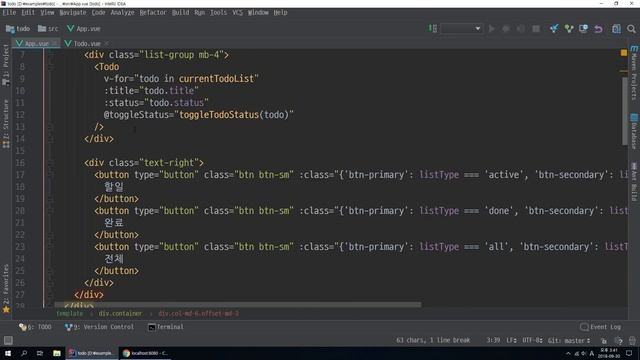Open the VCS menu
The height and width of the screenshot is (360, 640).
click(x=238, y=13)
